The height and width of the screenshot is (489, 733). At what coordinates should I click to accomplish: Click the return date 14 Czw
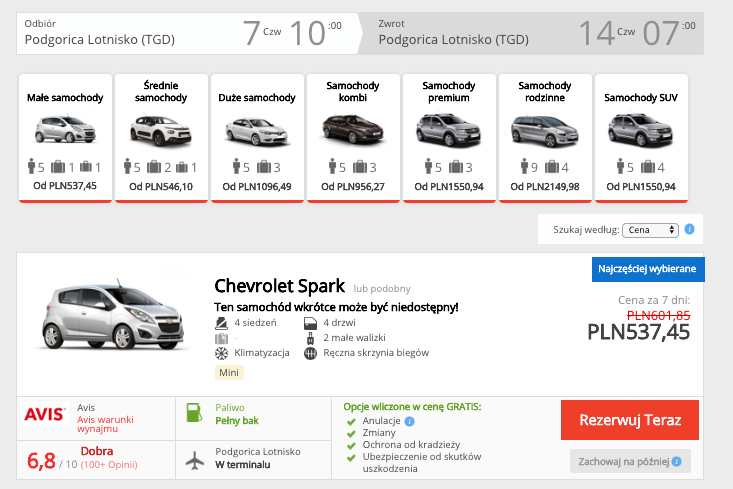607,33
